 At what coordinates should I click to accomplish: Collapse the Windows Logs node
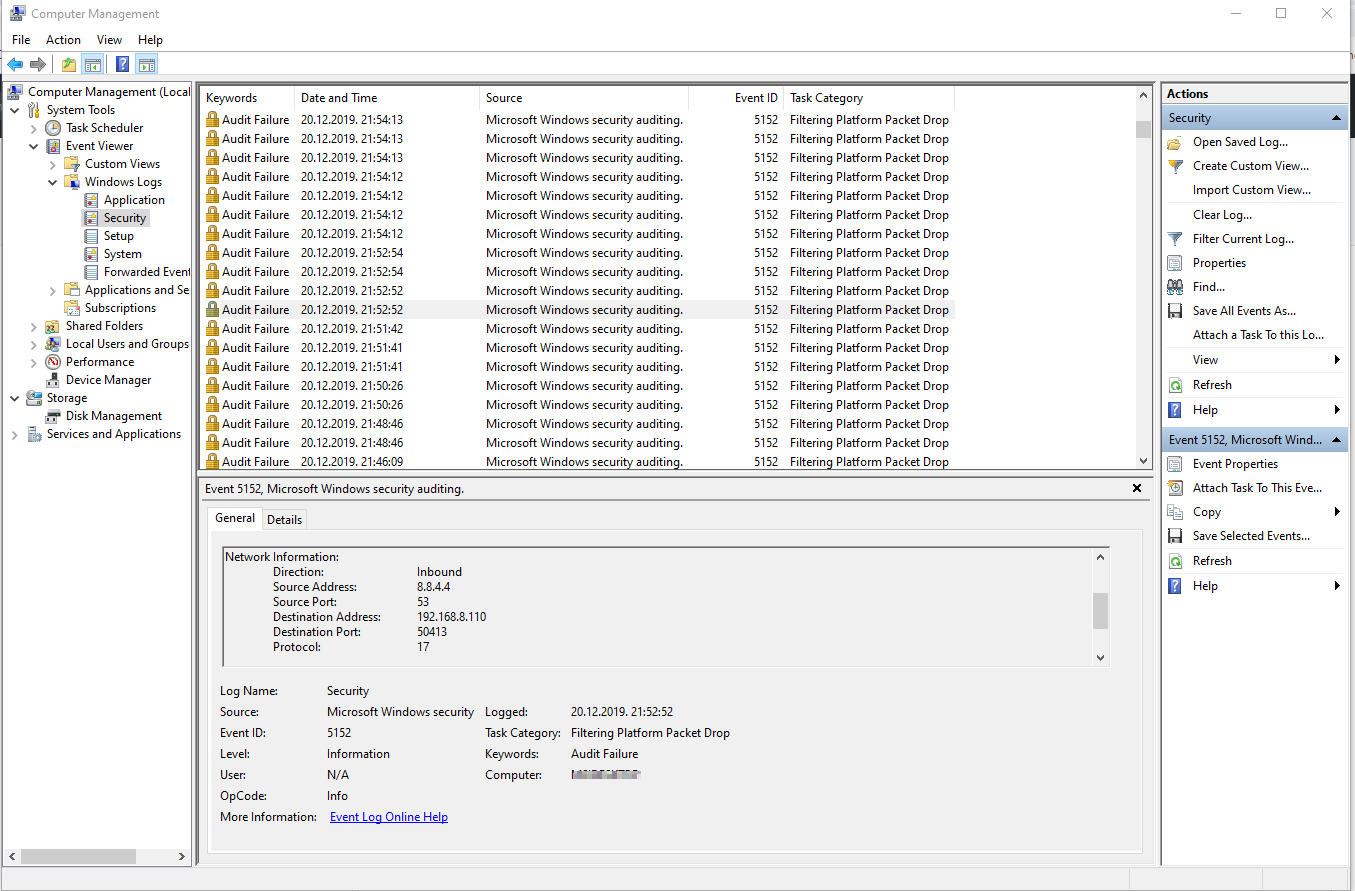[x=53, y=182]
